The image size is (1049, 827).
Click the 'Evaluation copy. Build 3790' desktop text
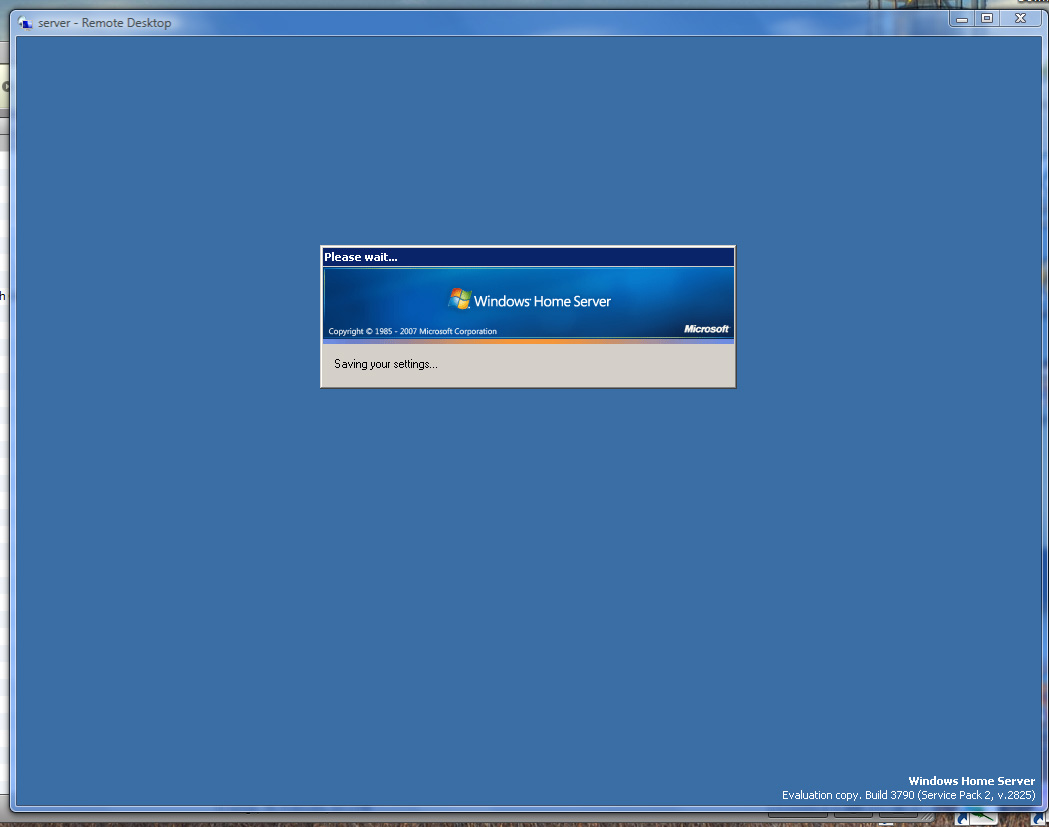click(x=908, y=795)
